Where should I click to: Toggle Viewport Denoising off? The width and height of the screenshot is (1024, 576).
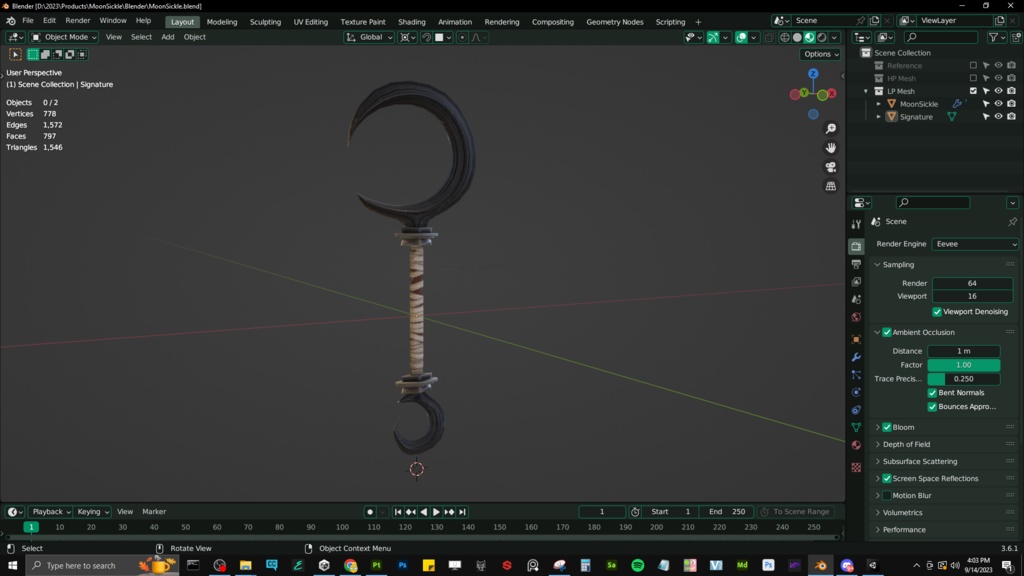(x=936, y=311)
